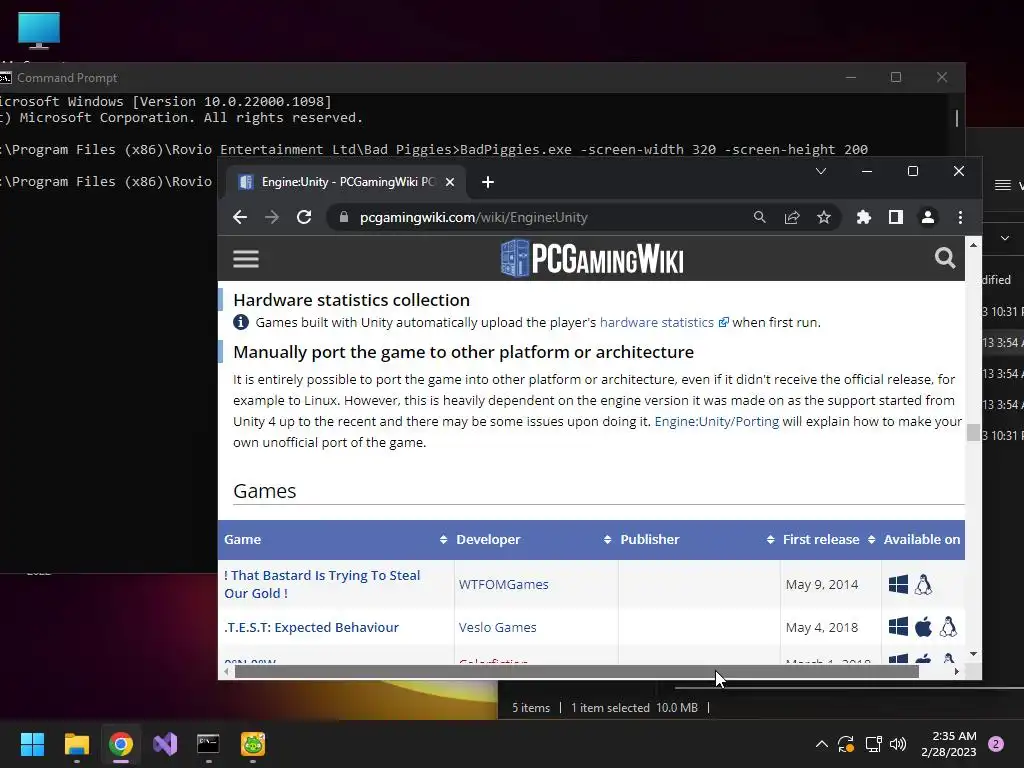This screenshot has width=1024, height=768.
Task: Click May 4, 2018 release date
Action: tap(822, 628)
